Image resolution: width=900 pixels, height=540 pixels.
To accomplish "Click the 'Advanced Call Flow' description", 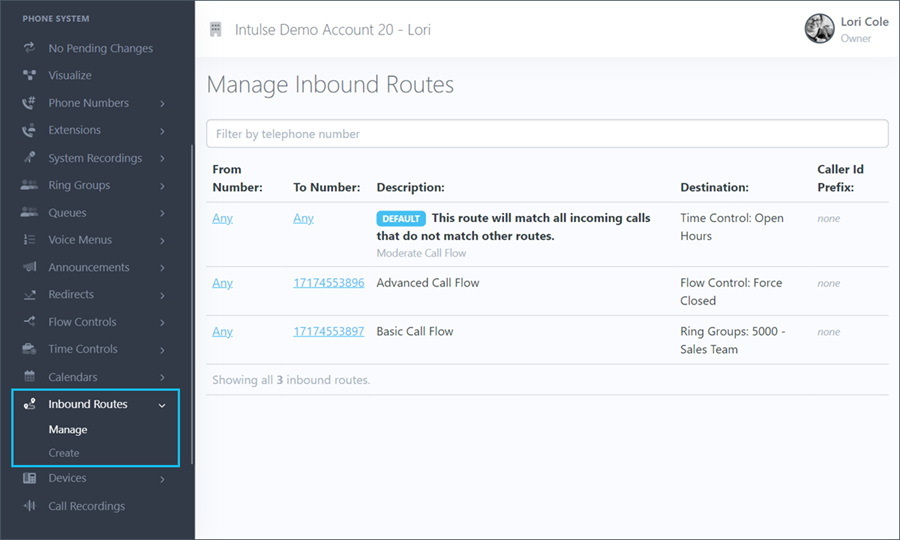I will (428, 283).
